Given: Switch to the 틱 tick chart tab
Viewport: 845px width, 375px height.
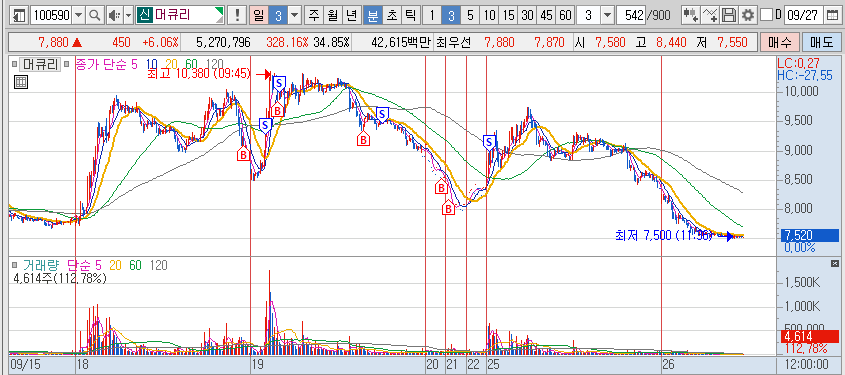Looking at the screenshot, I should point(410,16).
